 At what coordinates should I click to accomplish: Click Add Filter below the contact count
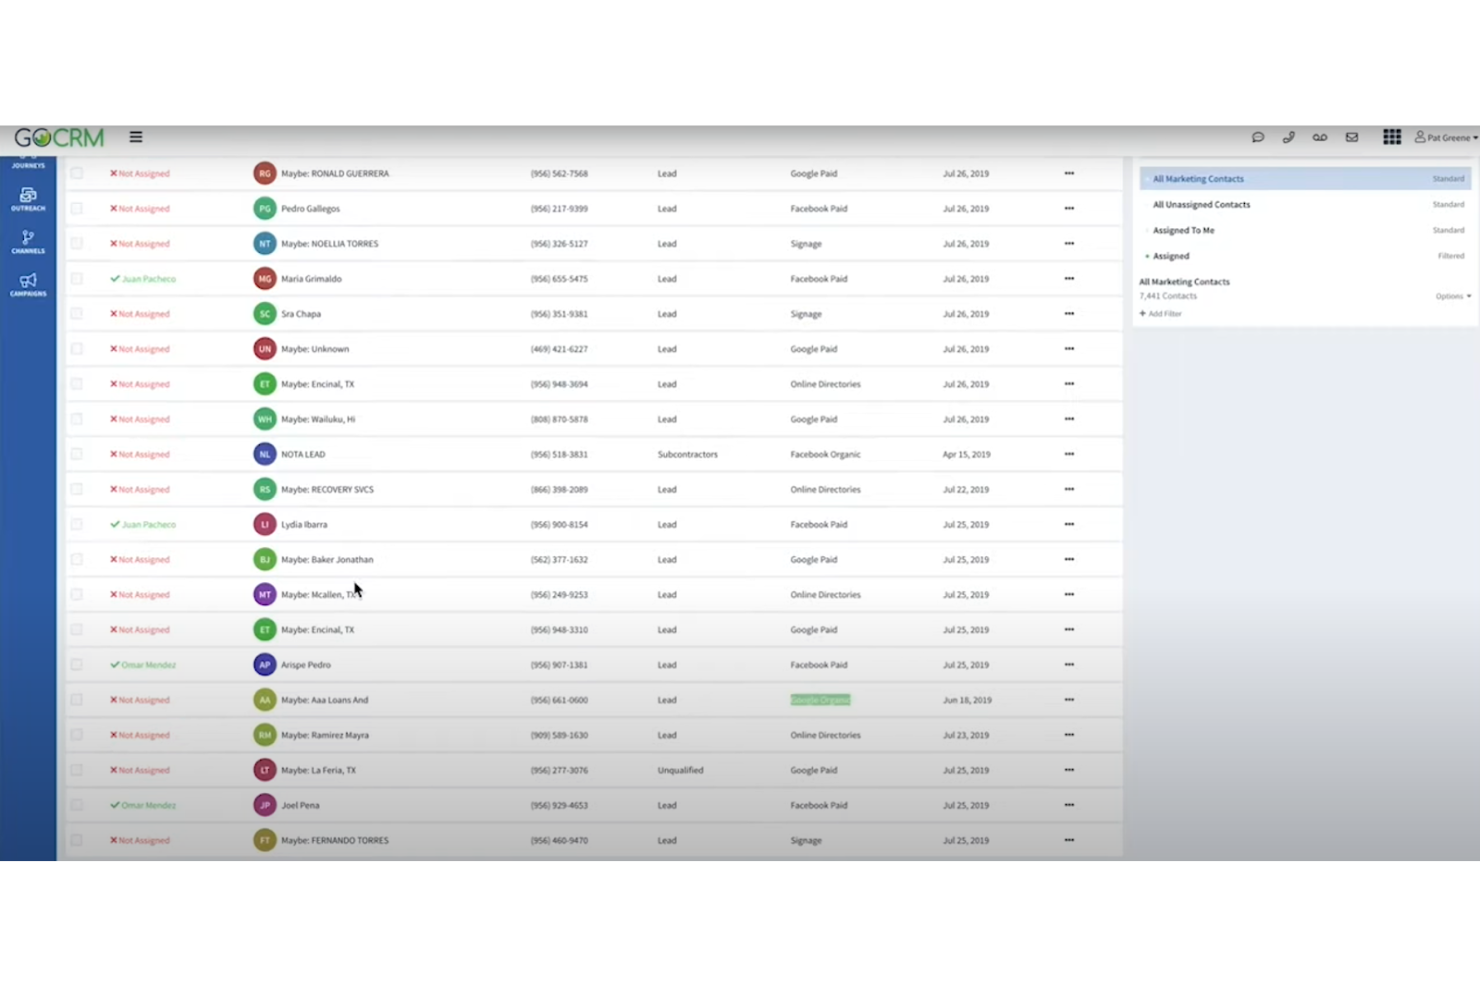point(1160,313)
